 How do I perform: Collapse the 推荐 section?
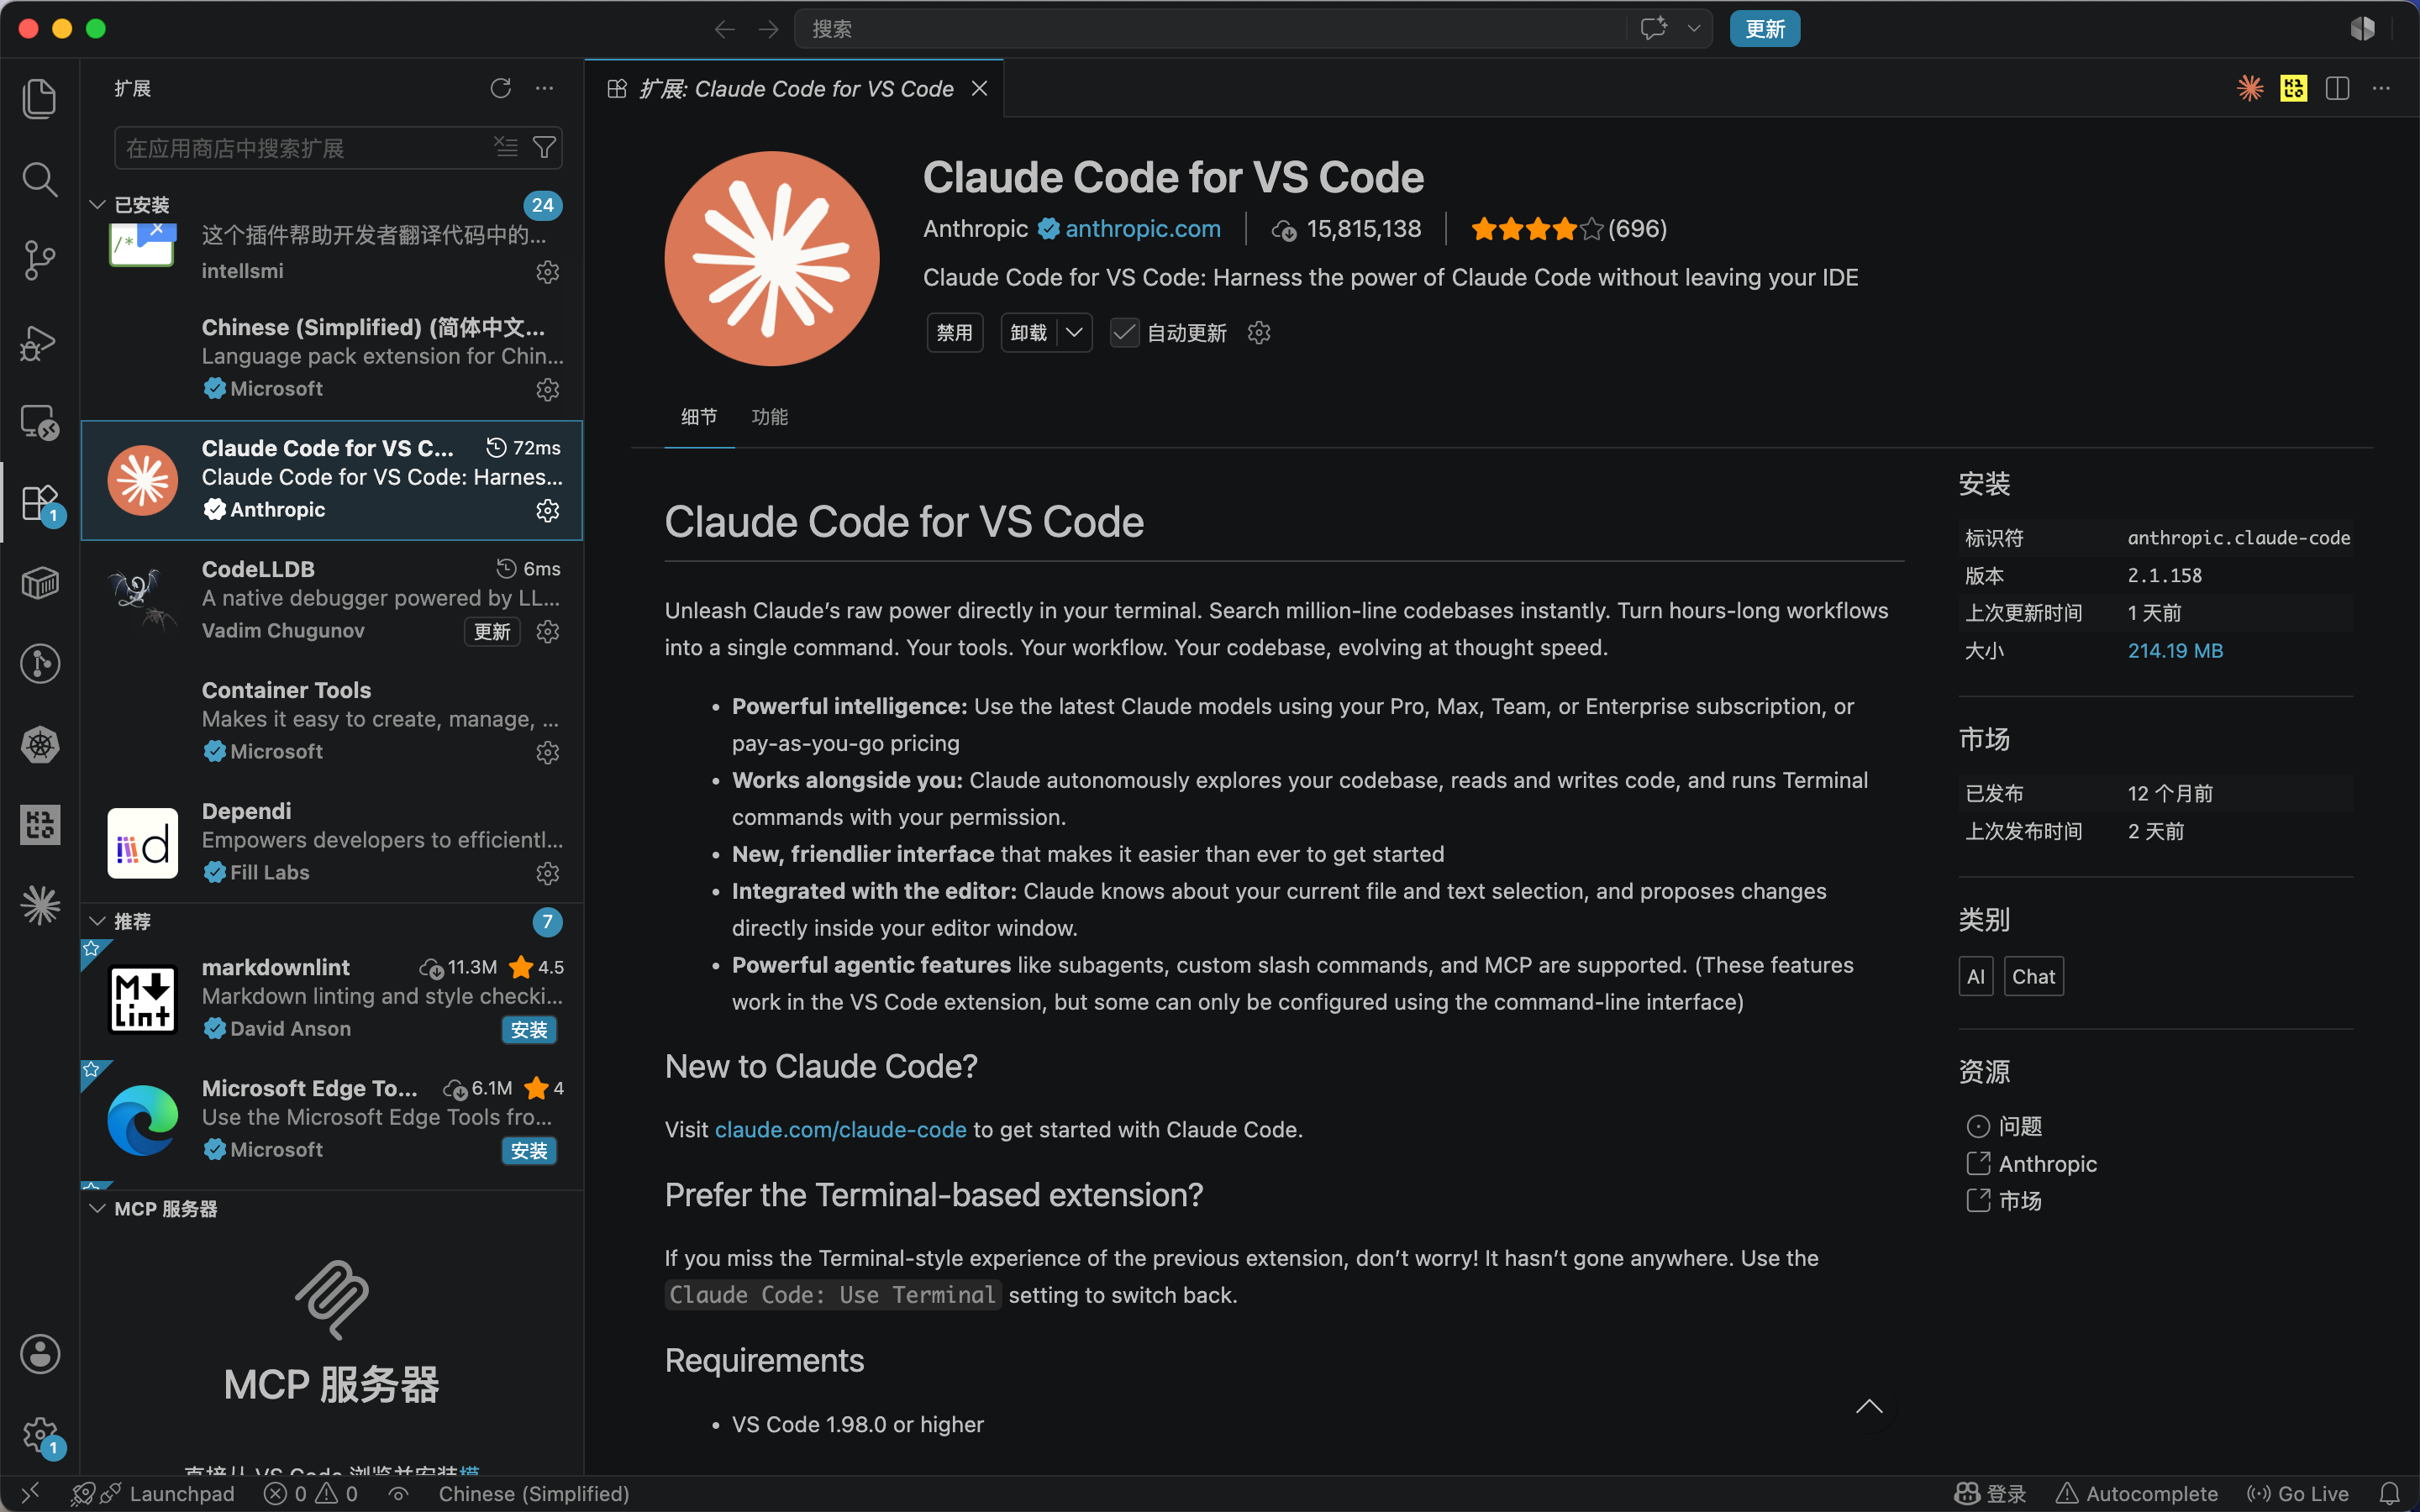pyautogui.click(x=97, y=921)
